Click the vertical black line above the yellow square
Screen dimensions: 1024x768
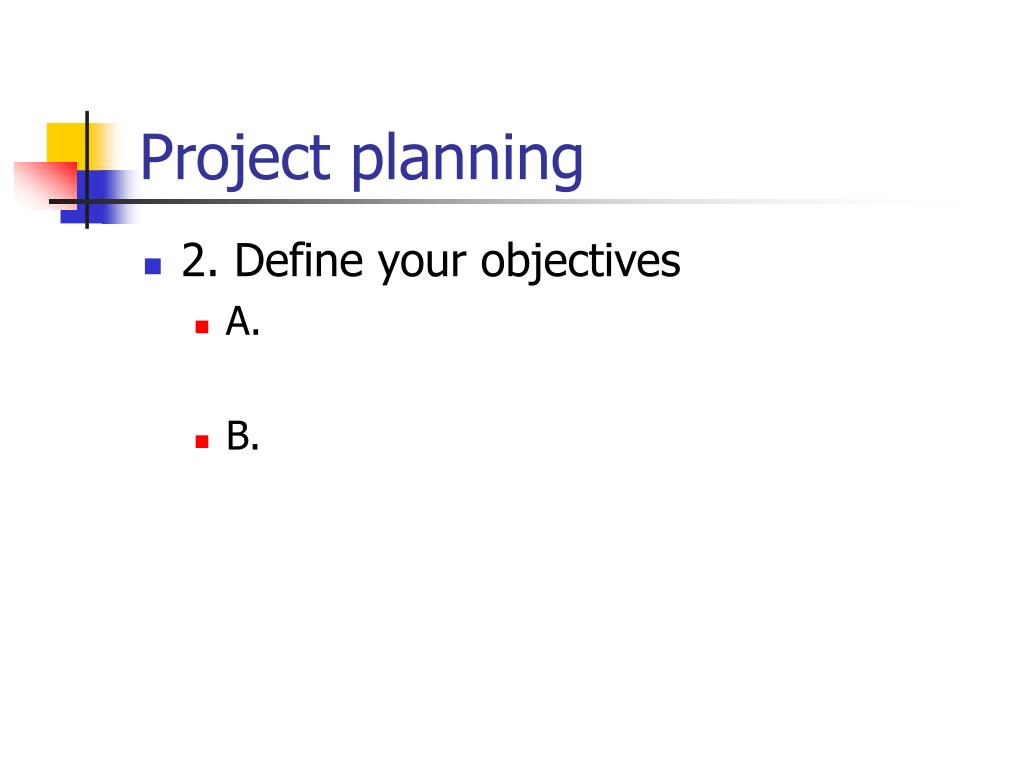click(87, 118)
